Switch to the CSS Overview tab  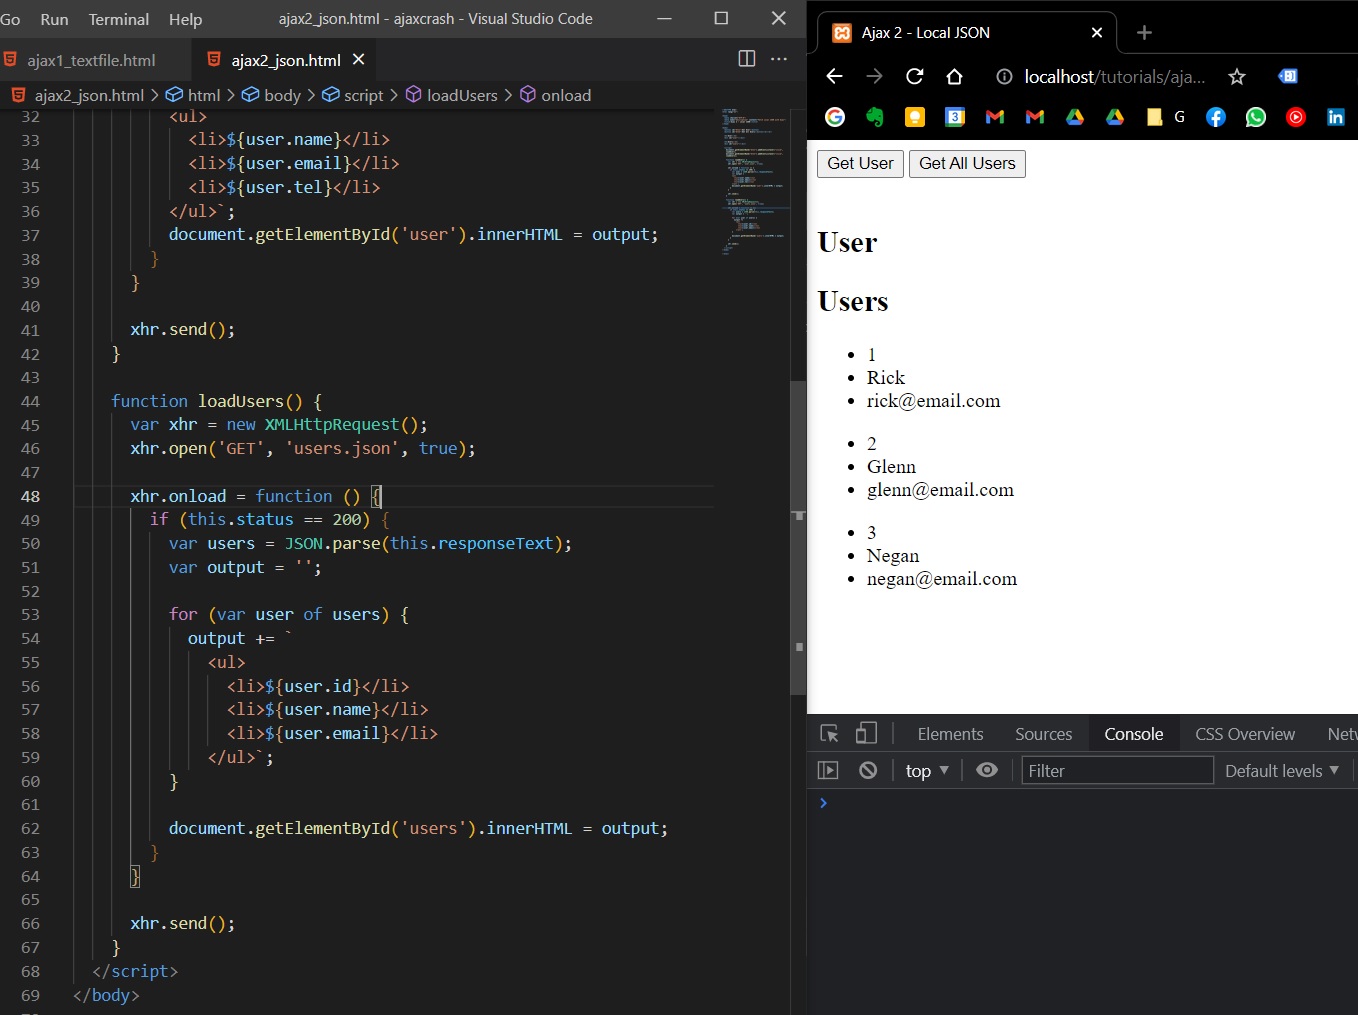coord(1244,734)
